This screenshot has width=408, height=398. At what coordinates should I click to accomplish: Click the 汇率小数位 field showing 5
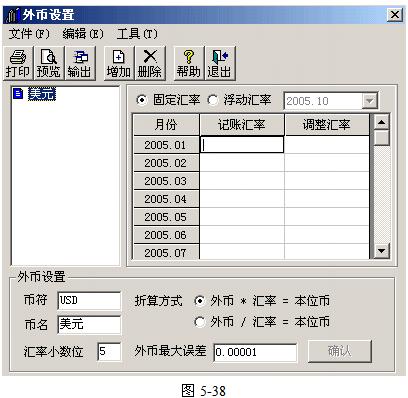coord(109,351)
